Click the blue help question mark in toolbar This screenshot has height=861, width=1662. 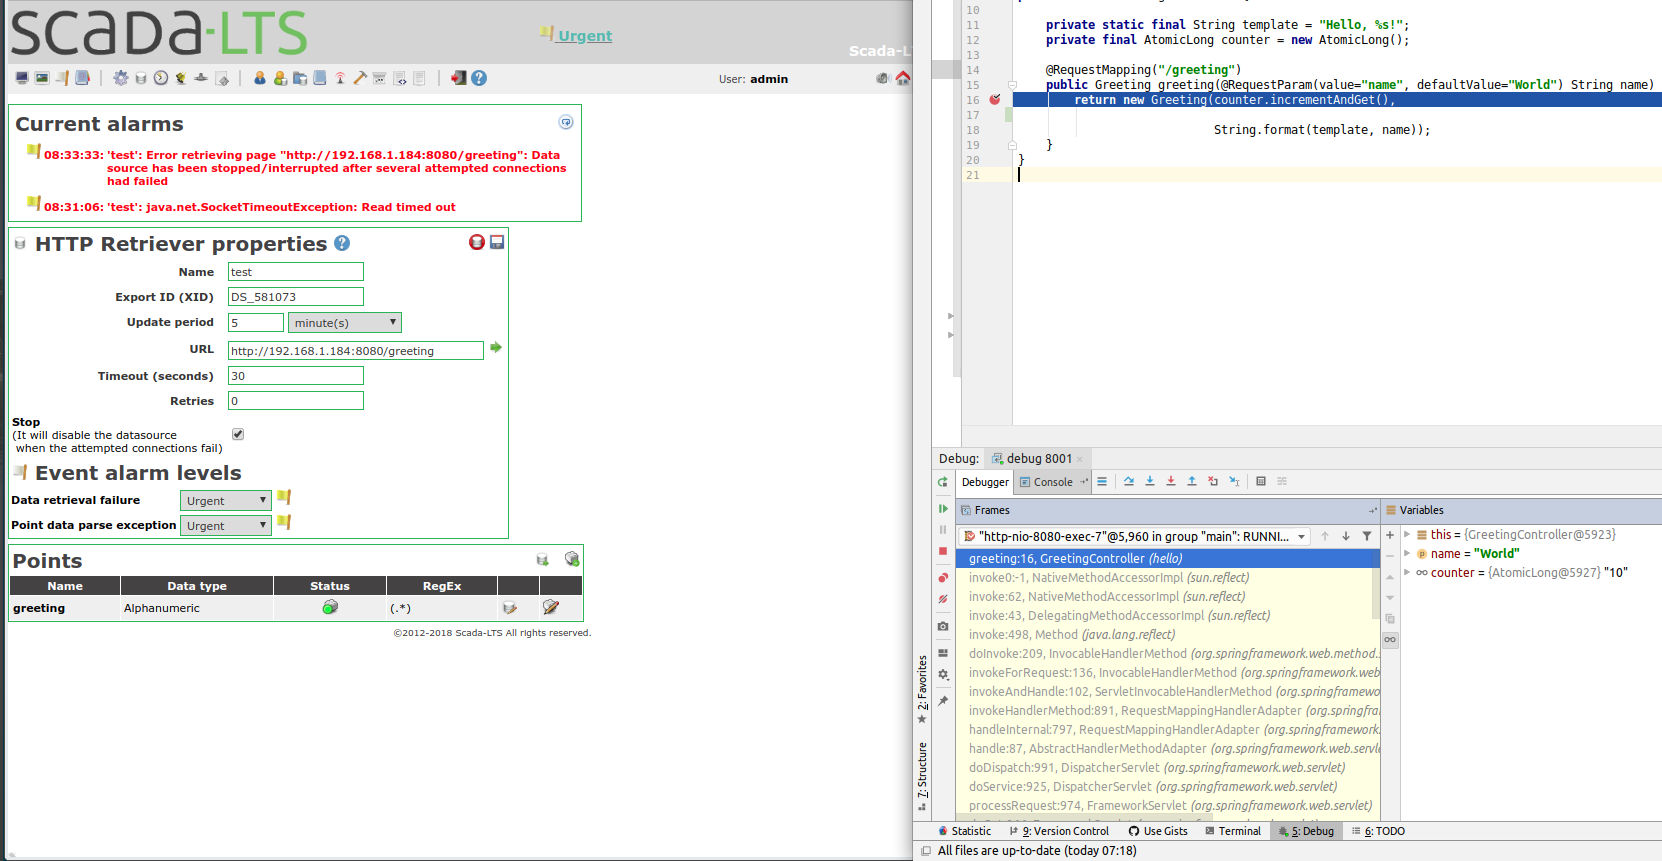pyautogui.click(x=479, y=78)
